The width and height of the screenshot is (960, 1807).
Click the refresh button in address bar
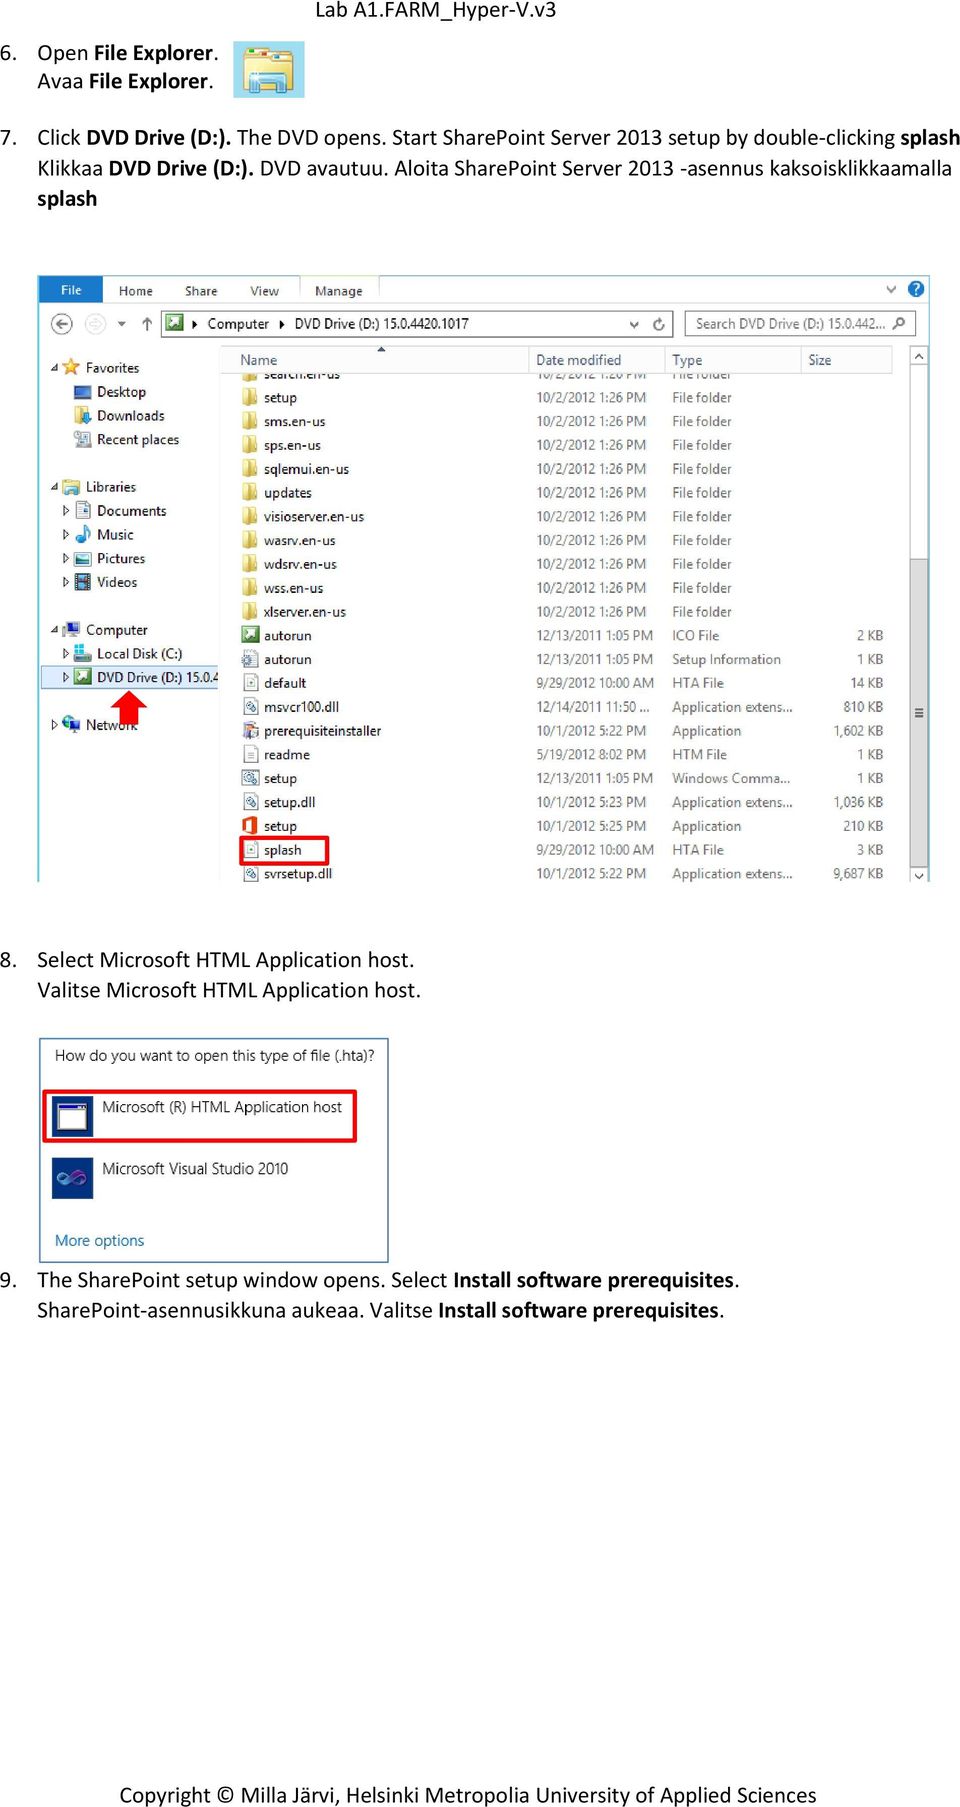(x=659, y=324)
